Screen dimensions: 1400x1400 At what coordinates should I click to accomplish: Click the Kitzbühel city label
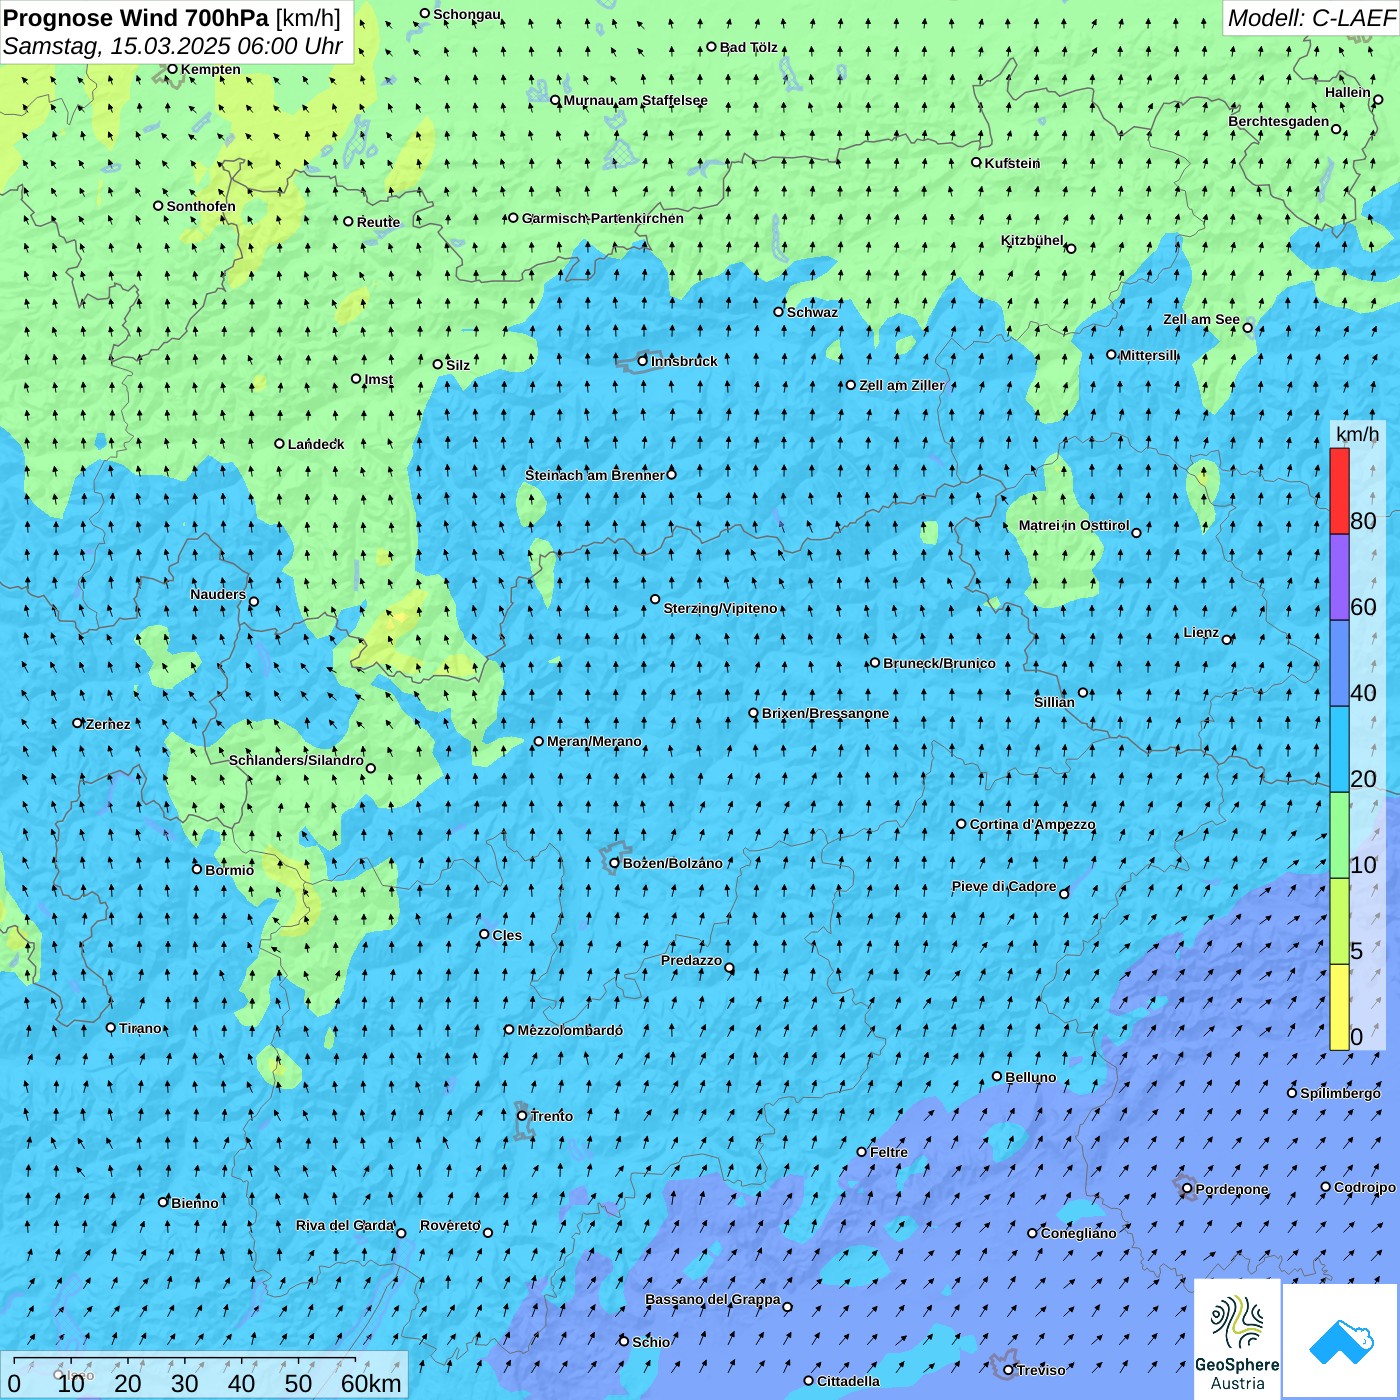click(x=1032, y=240)
